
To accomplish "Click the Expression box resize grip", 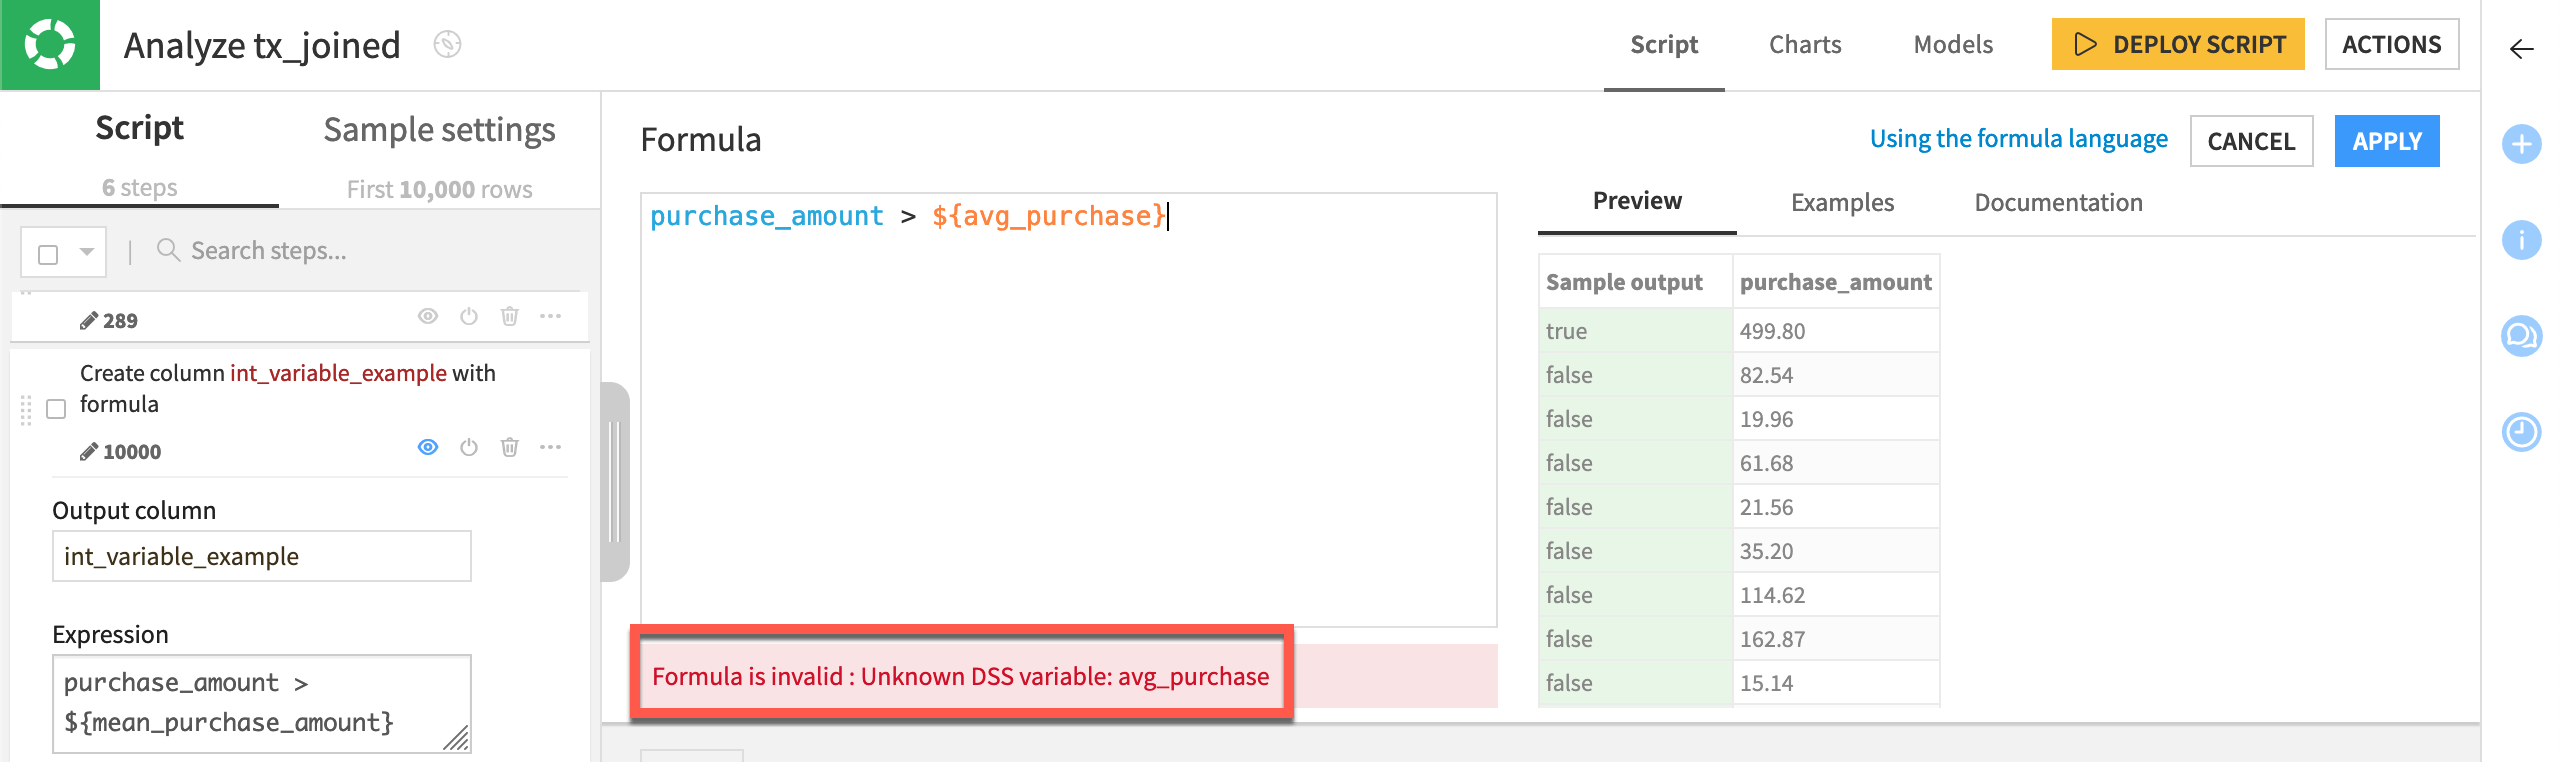I will 458,739.
